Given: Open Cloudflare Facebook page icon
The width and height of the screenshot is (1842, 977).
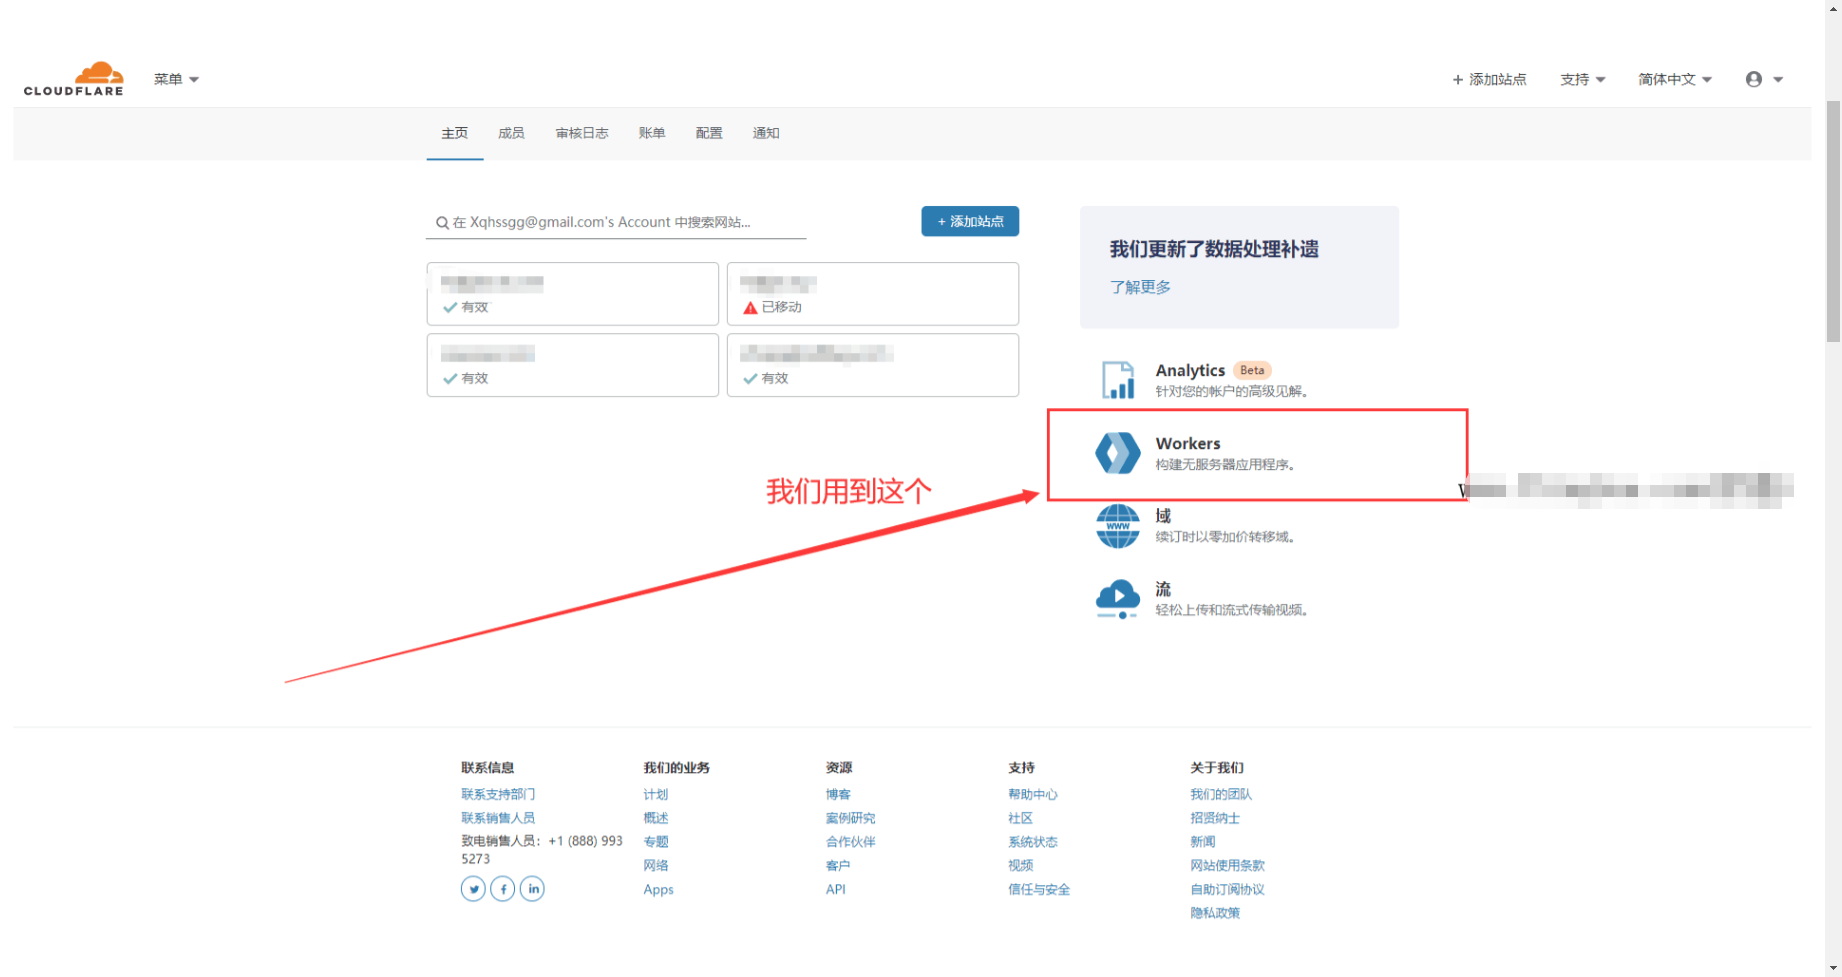Looking at the screenshot, I should tap(503, 888).
